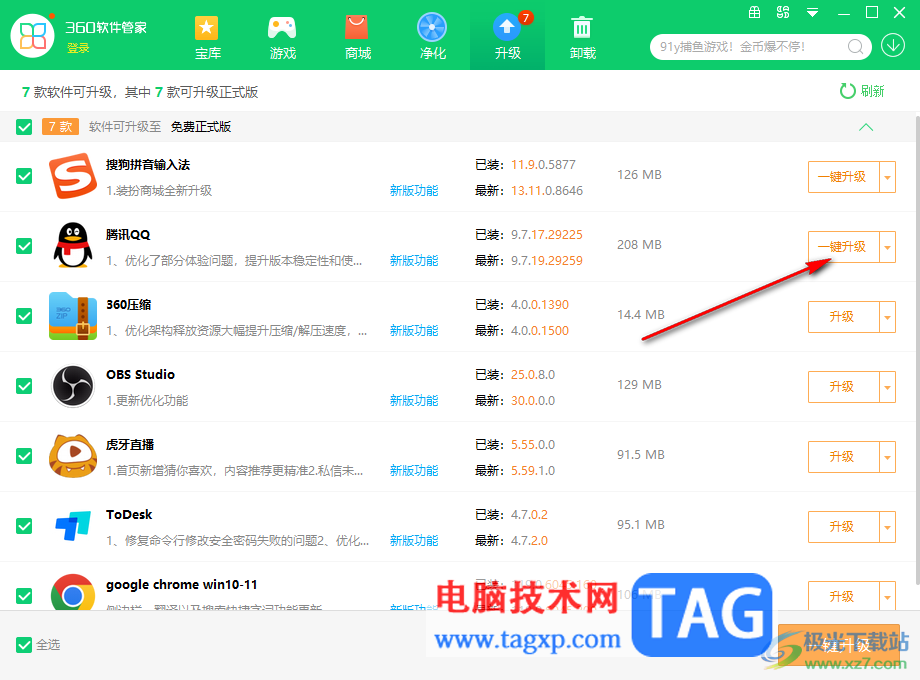This screenshot has width=920, height=680.
Task: Open upgrade options dropdown for google chrome
Action: 888,596
